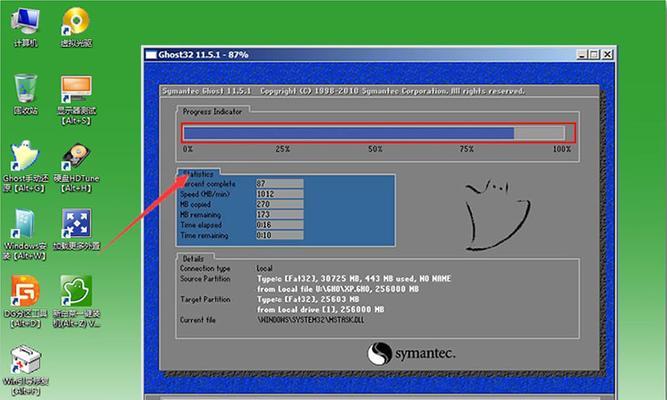Launch the DG分区工具 [Alt+D] partition tool
This screenshot has width=667, height=400.
click(x=25, y=301)
